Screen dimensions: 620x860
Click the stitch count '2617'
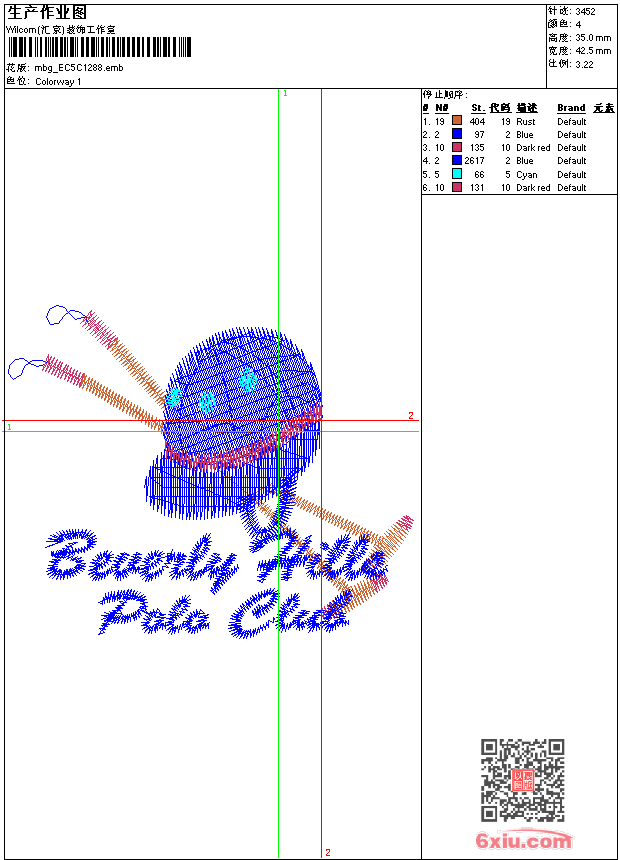tap(474, 161)
